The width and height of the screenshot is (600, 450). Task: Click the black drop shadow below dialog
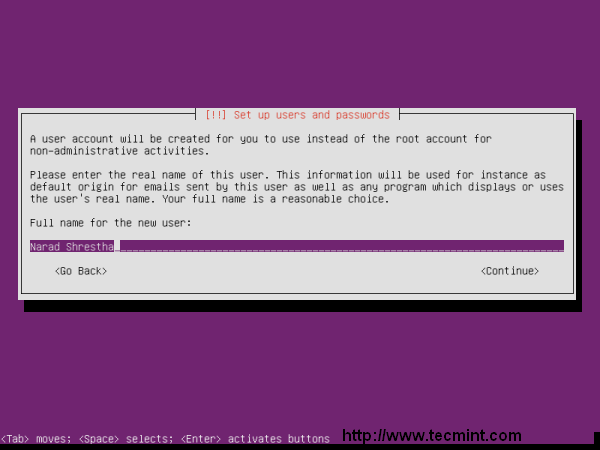pos(303,306)
